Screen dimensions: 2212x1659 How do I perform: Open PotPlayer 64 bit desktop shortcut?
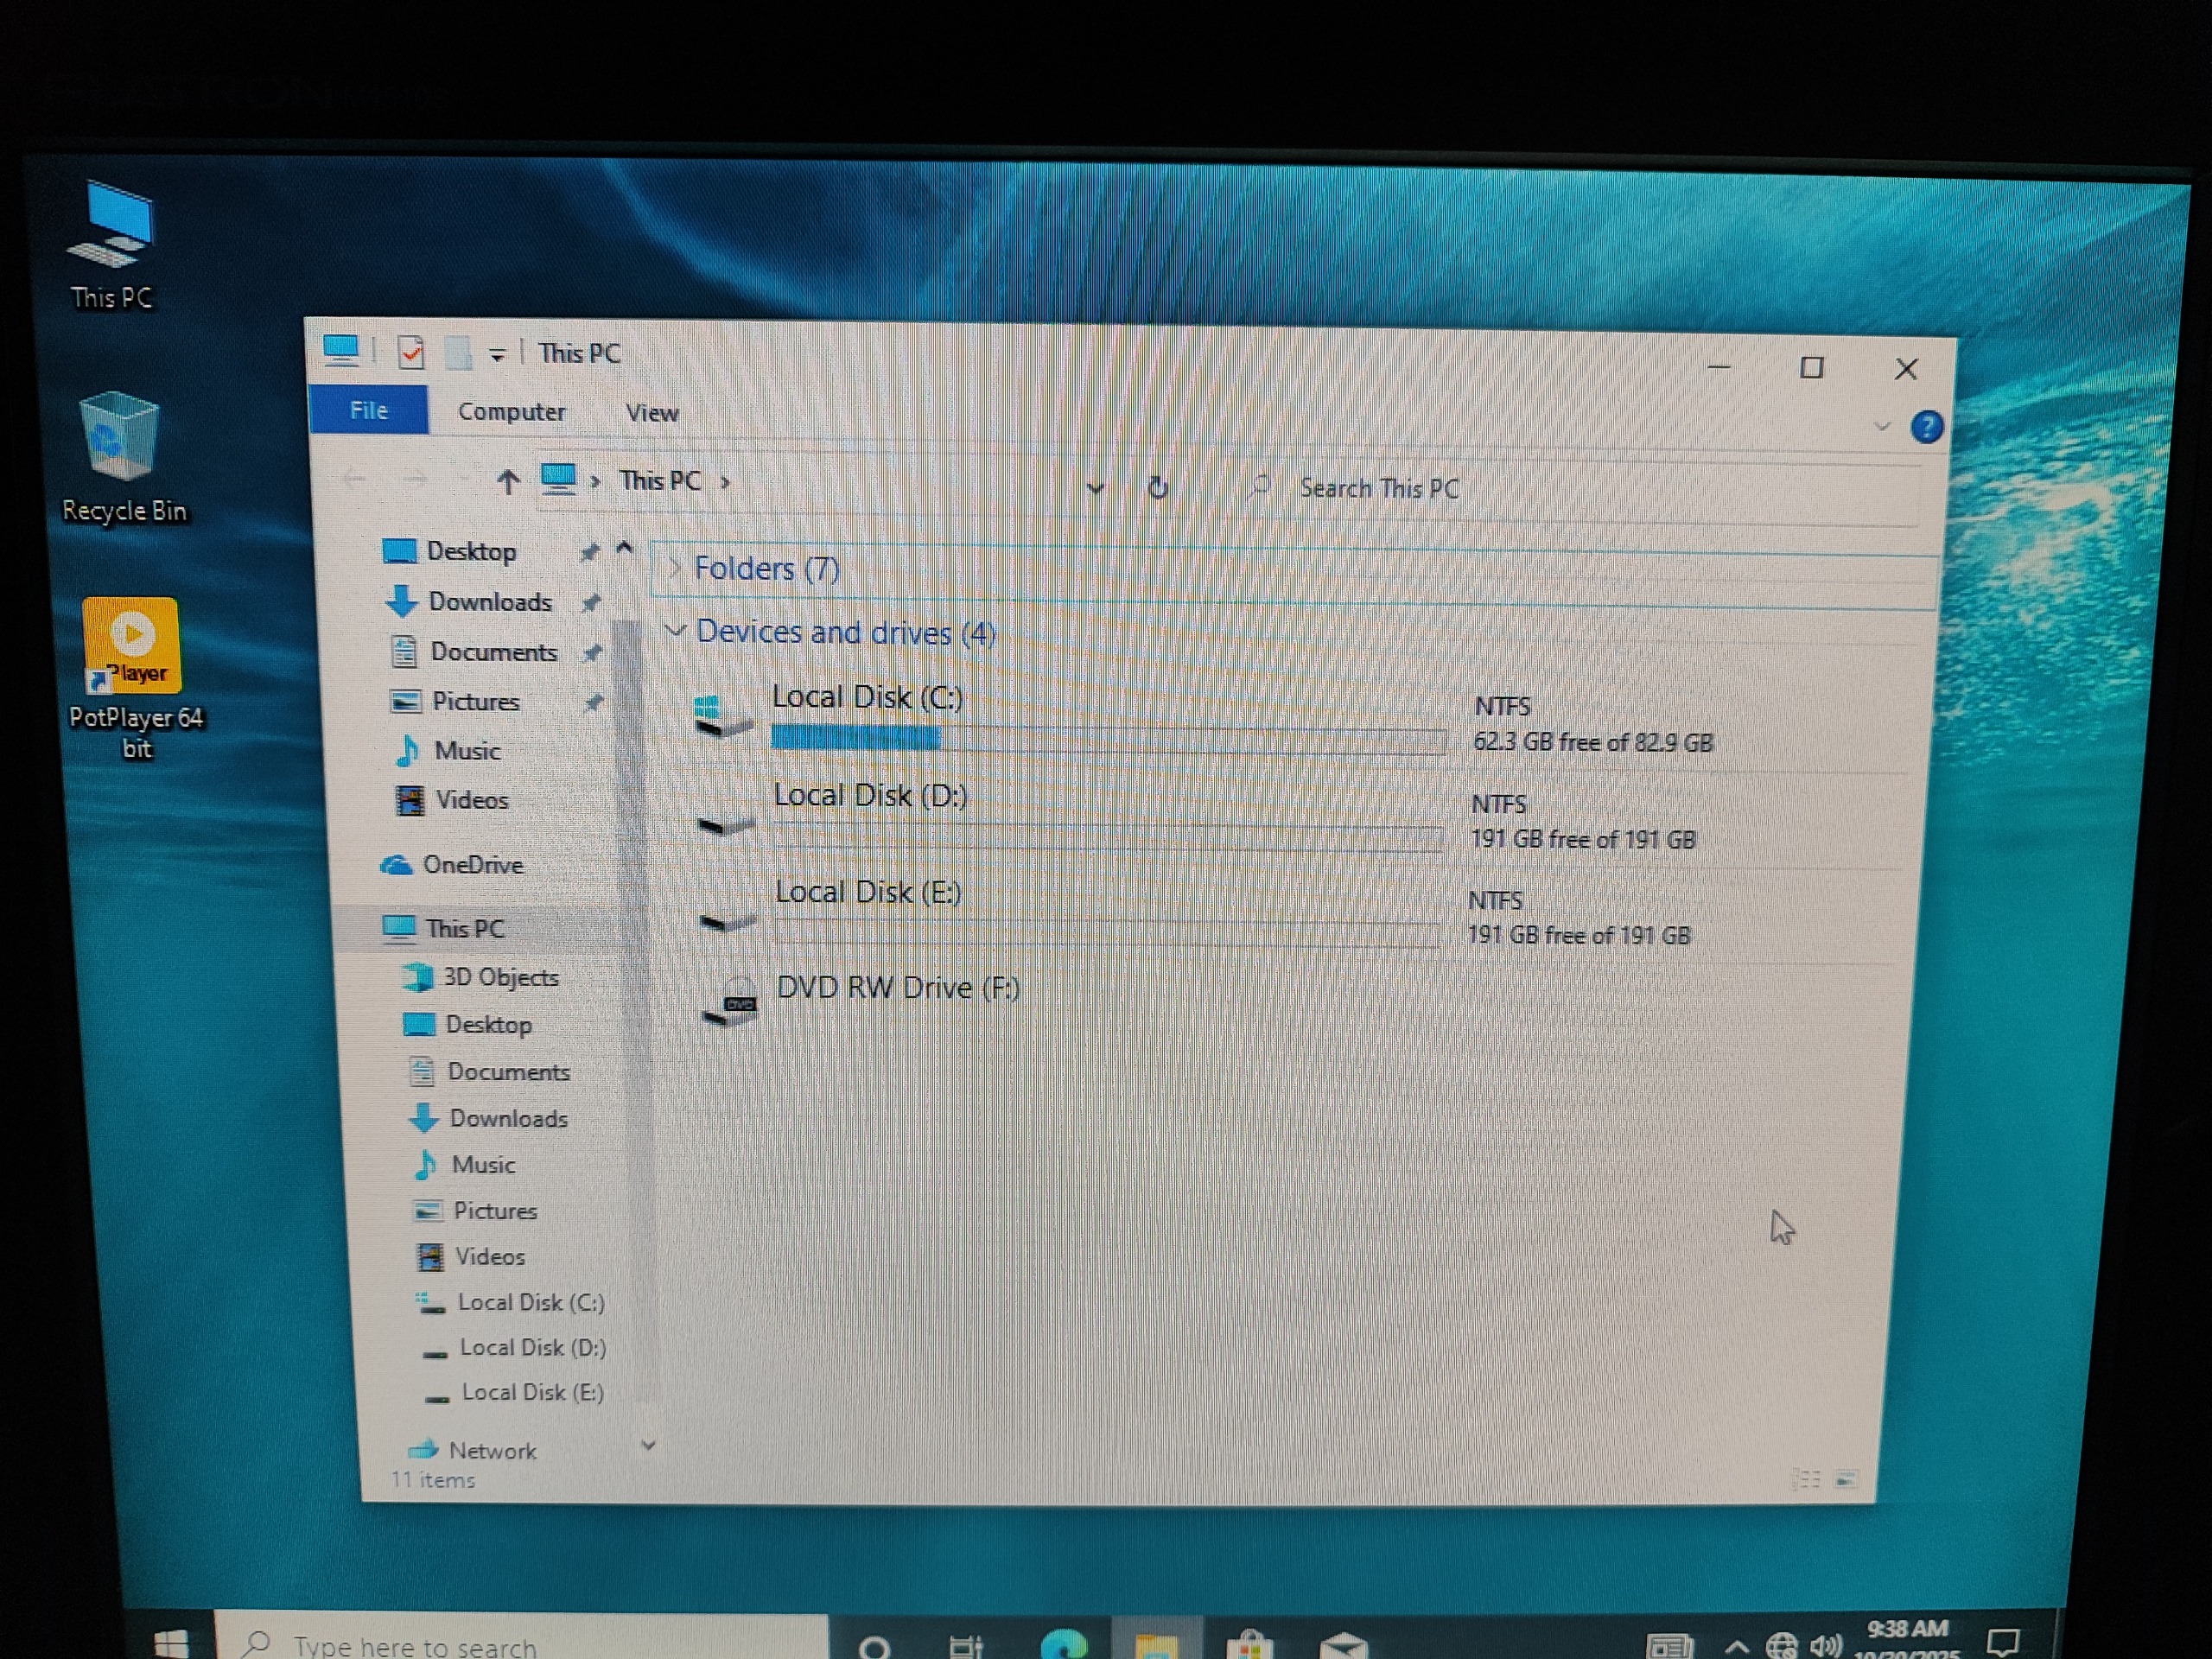133,645
